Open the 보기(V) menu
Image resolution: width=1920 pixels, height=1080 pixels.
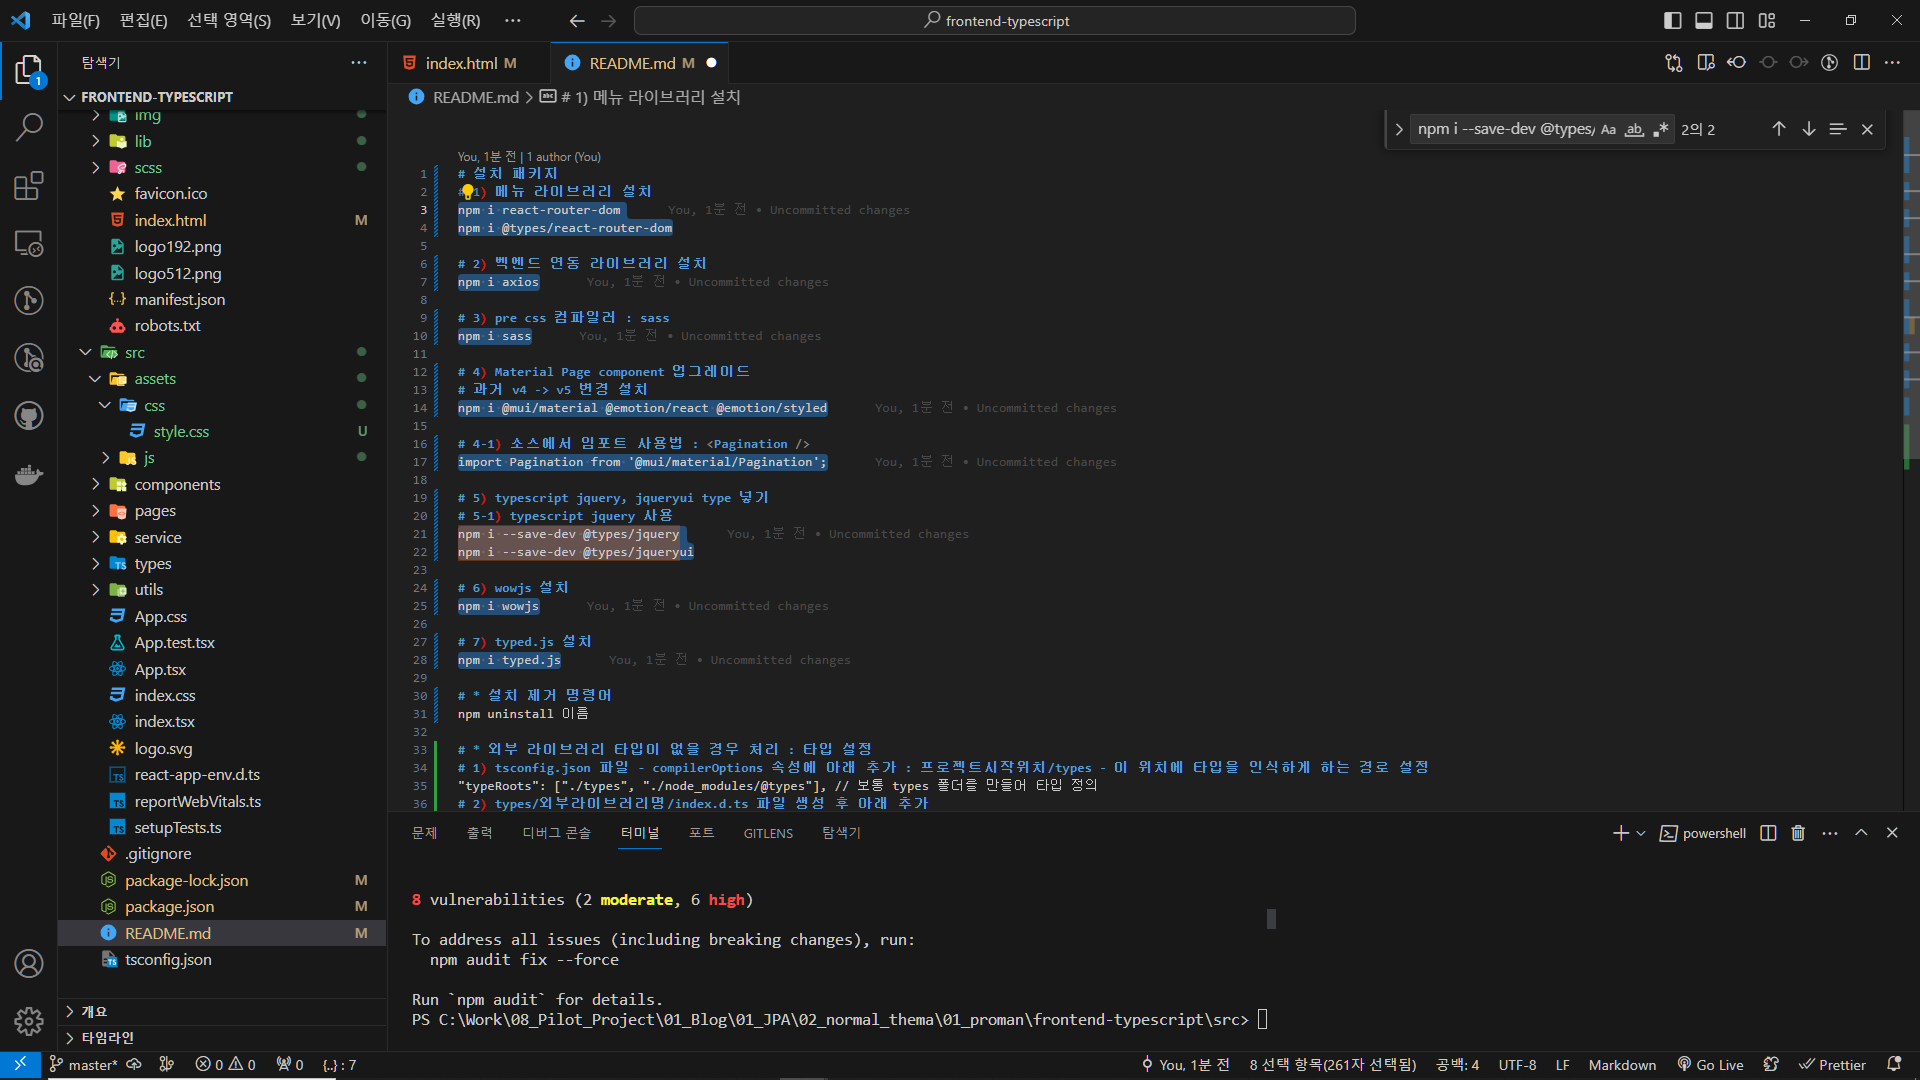click(x=315, y=20)
